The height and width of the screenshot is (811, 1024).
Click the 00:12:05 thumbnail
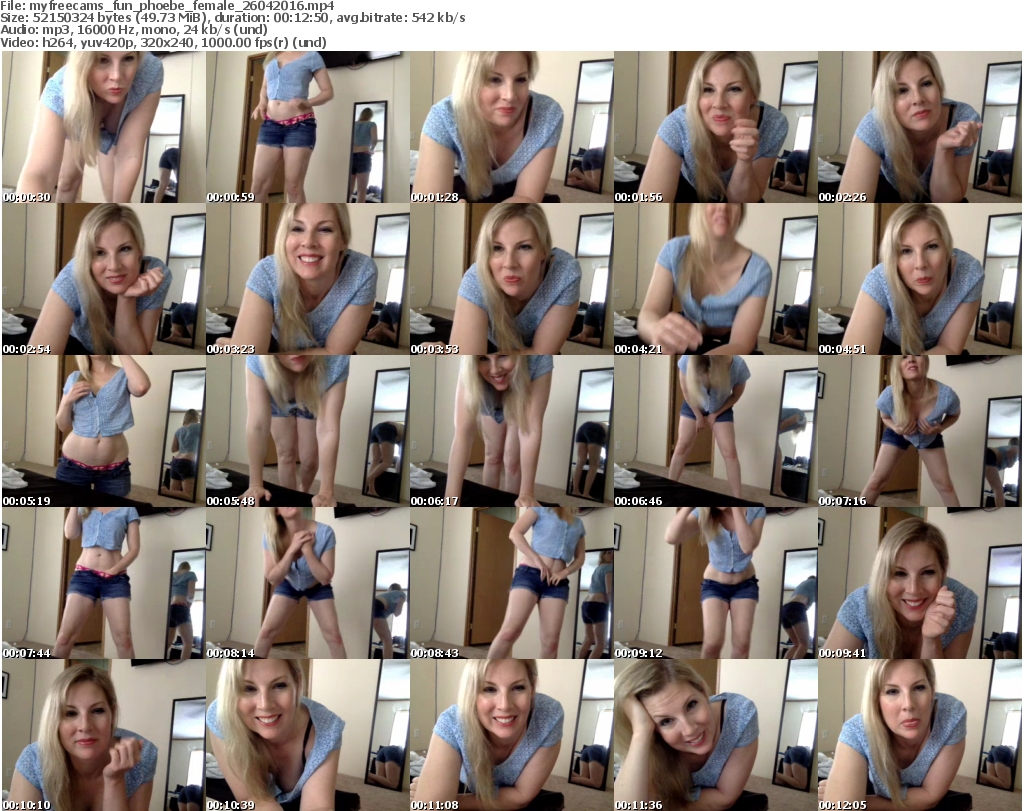920,735
